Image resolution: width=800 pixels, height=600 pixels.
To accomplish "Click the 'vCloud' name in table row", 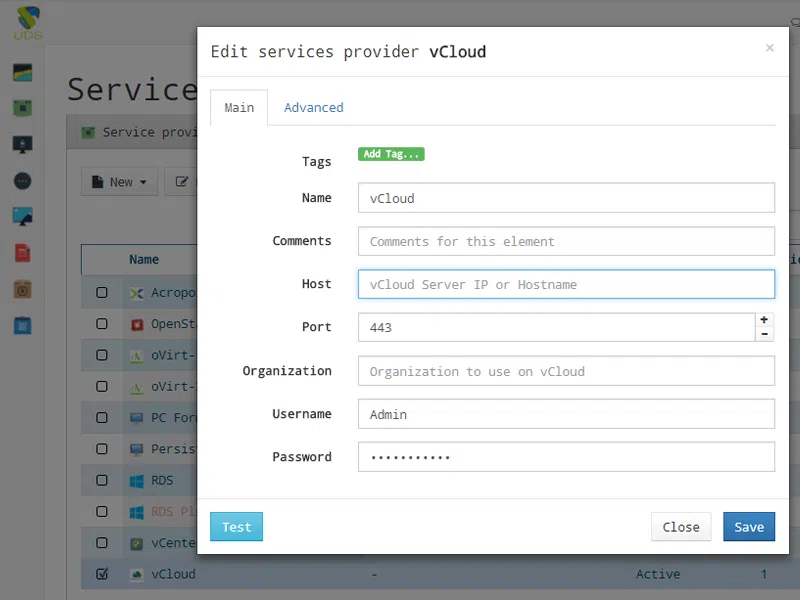I will click(173, 574).
